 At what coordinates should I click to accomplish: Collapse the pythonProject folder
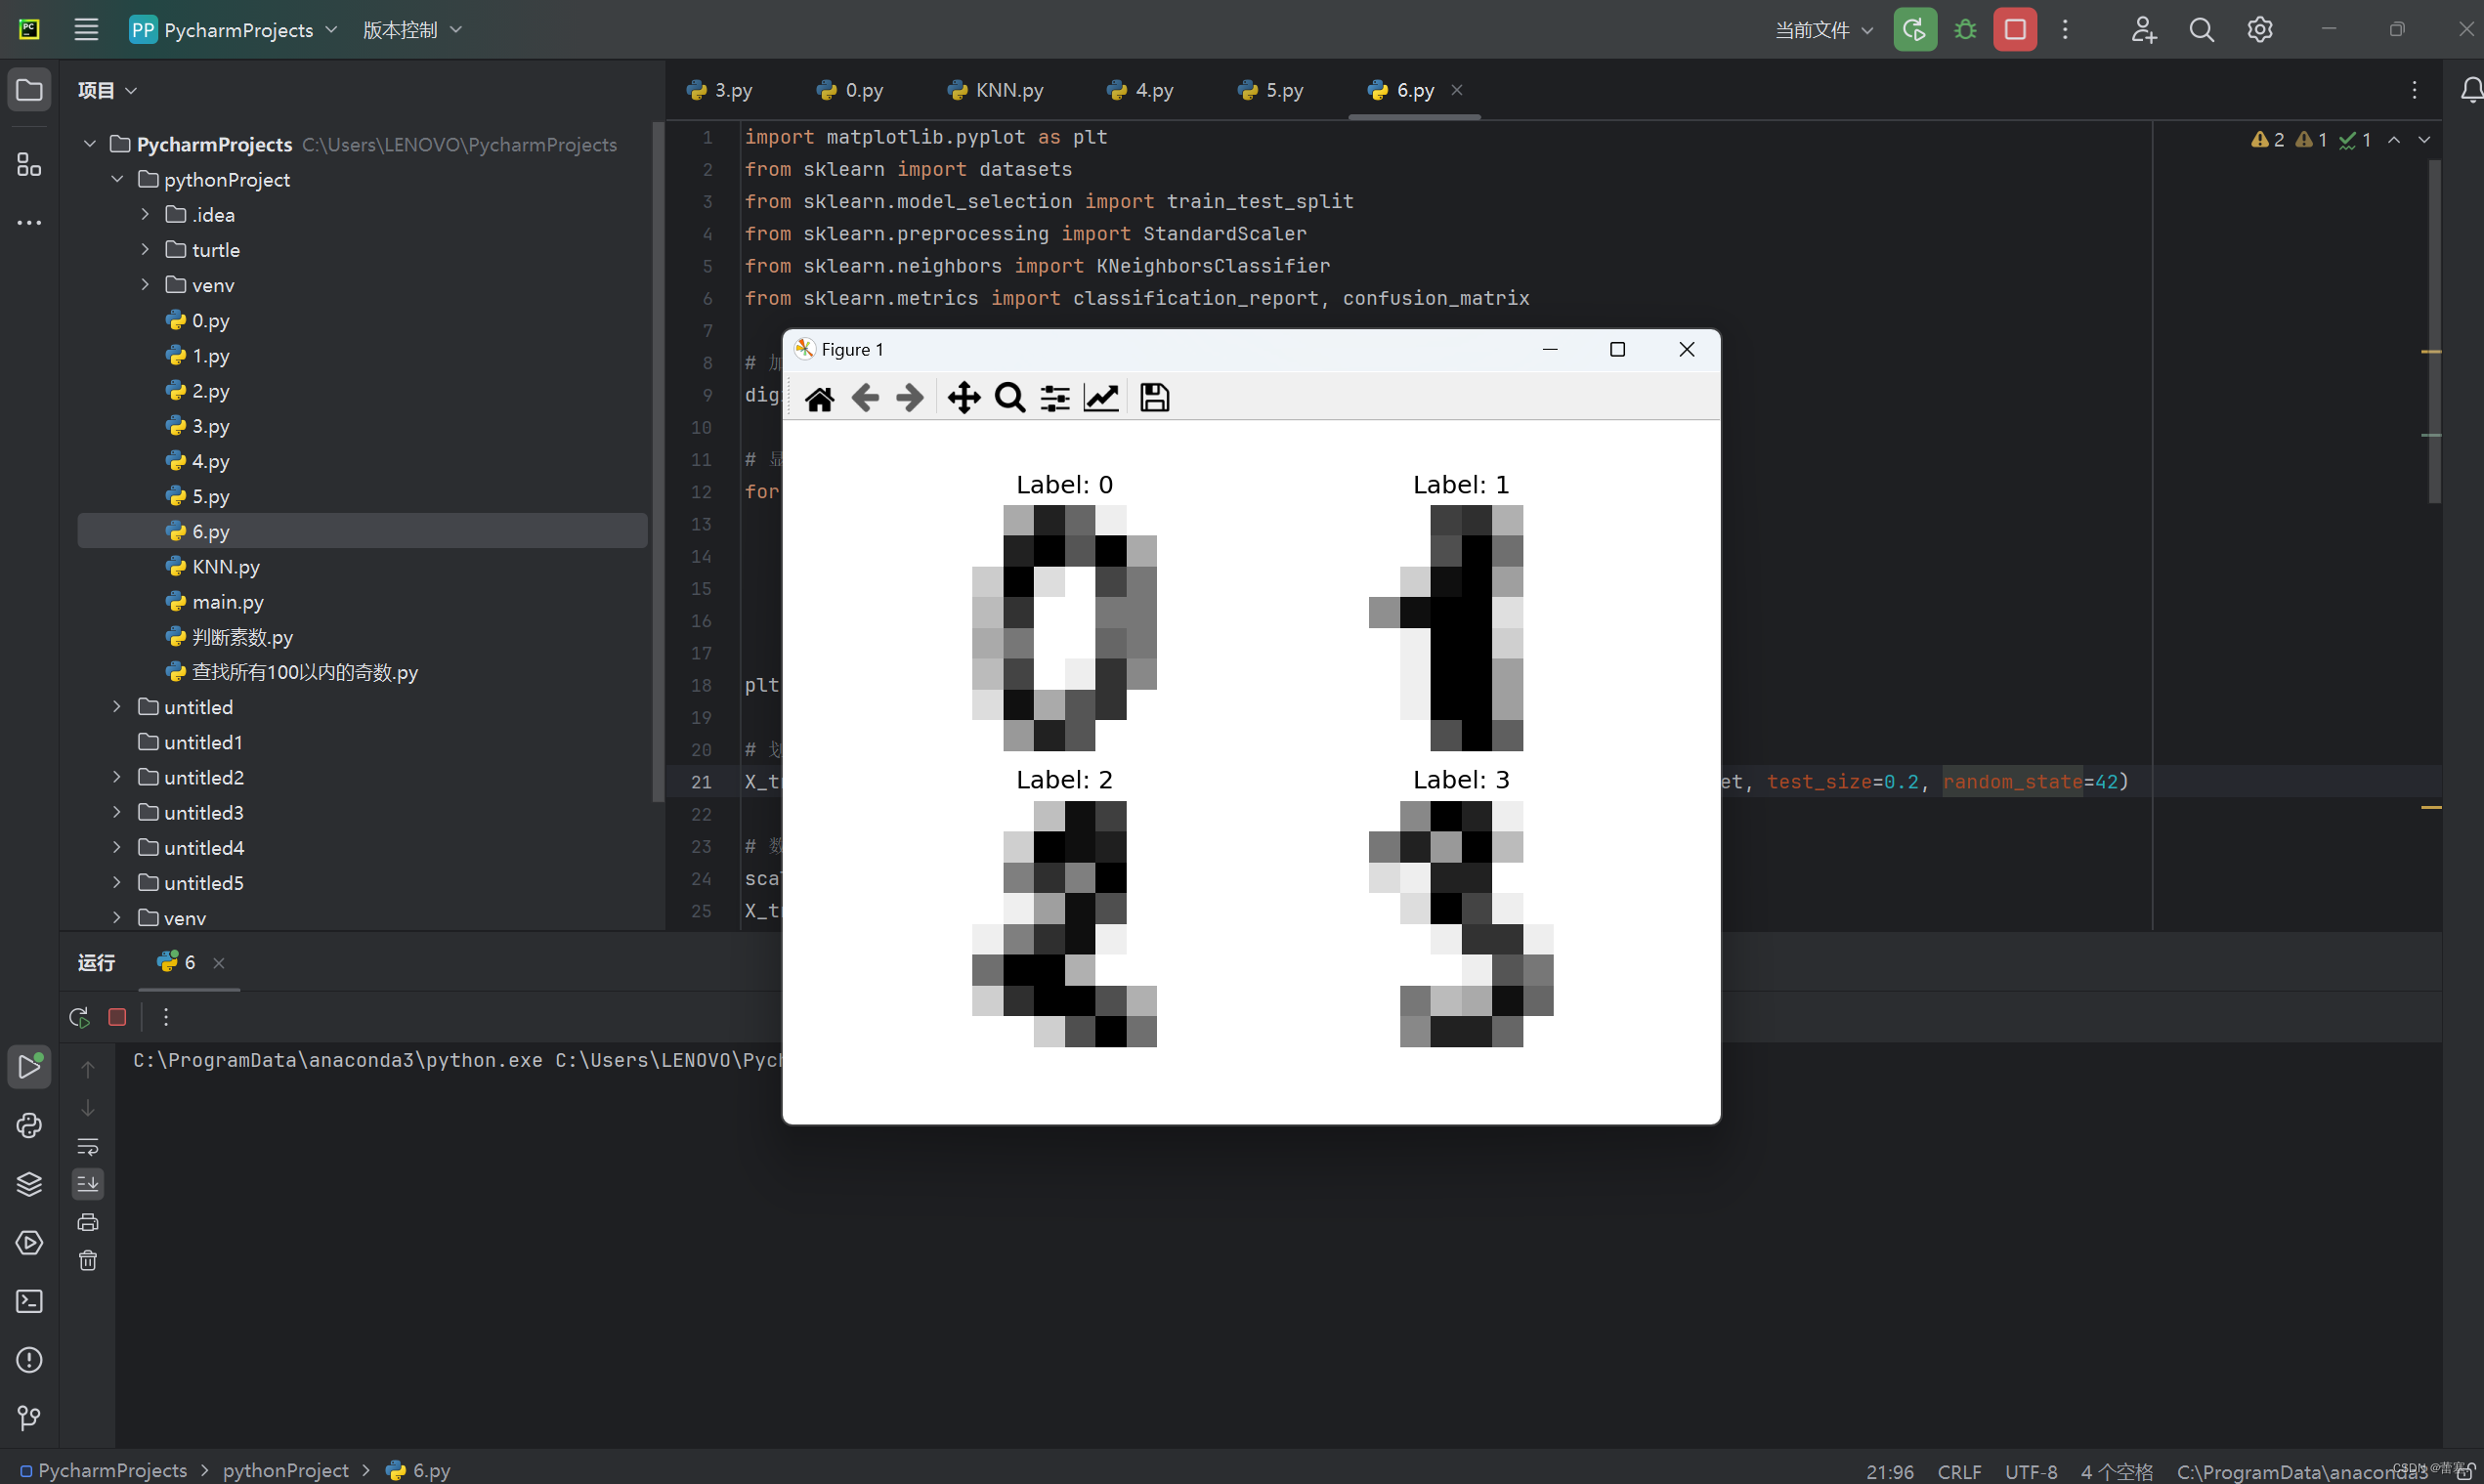pos(117,179)
